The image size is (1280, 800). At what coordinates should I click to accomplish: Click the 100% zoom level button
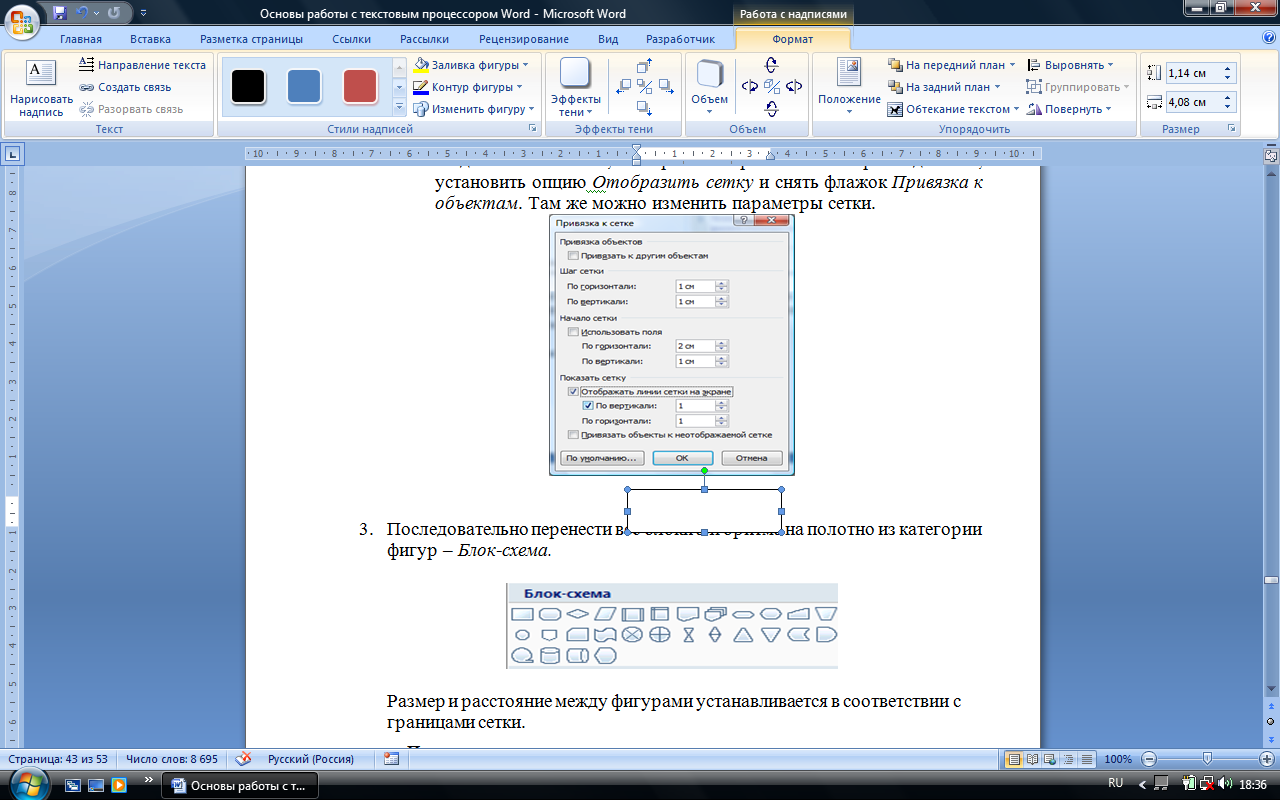coord(1117,759)
